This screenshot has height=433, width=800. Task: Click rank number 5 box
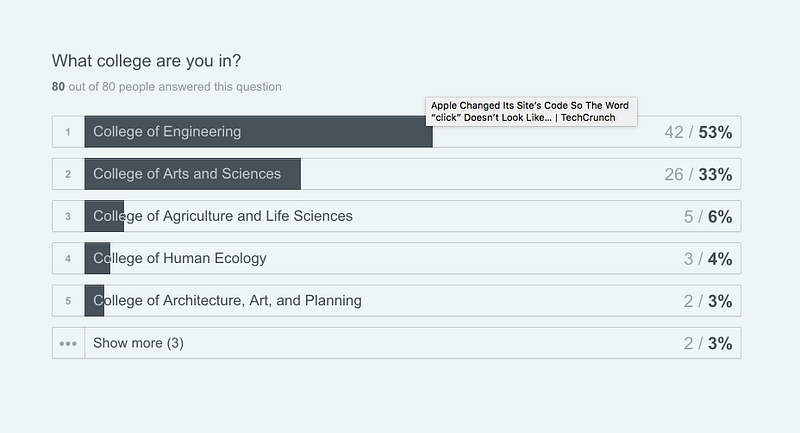(68, 300)
